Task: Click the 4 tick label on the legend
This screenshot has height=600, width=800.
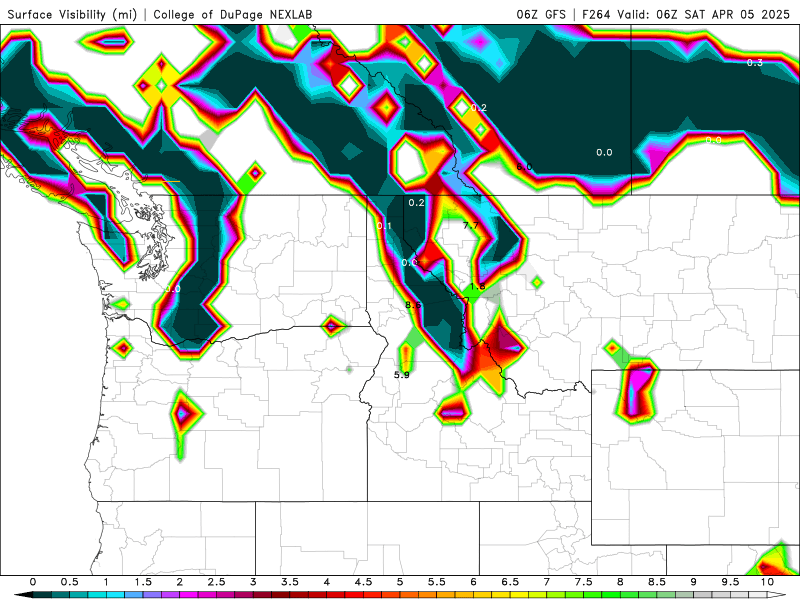Action: 327,582
